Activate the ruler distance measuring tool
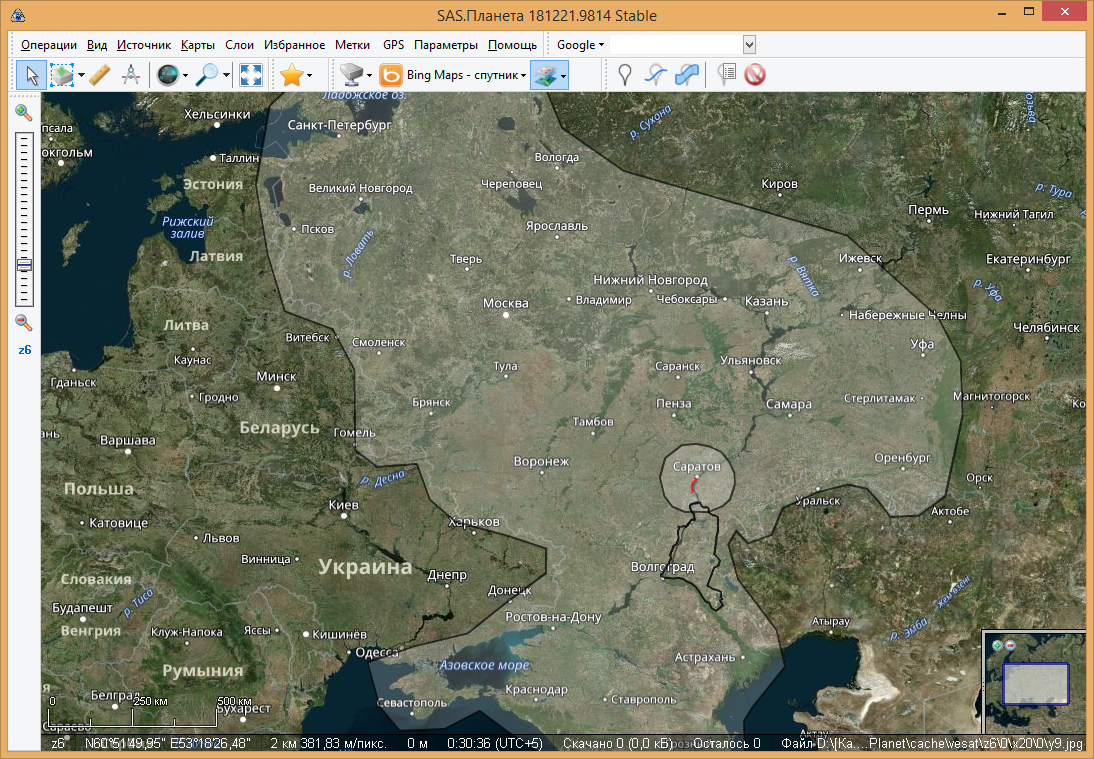Screen dimensions: 1094x759 (x=100, y=75)
